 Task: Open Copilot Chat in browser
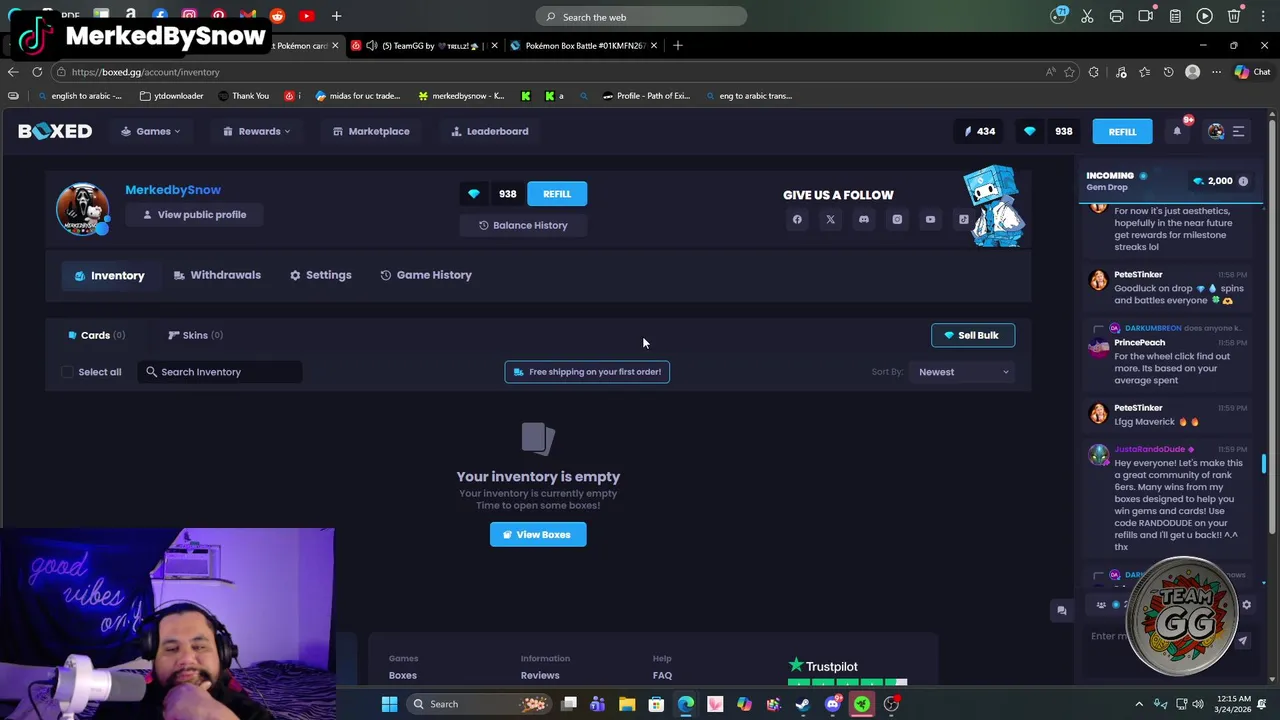(1252, 72)
